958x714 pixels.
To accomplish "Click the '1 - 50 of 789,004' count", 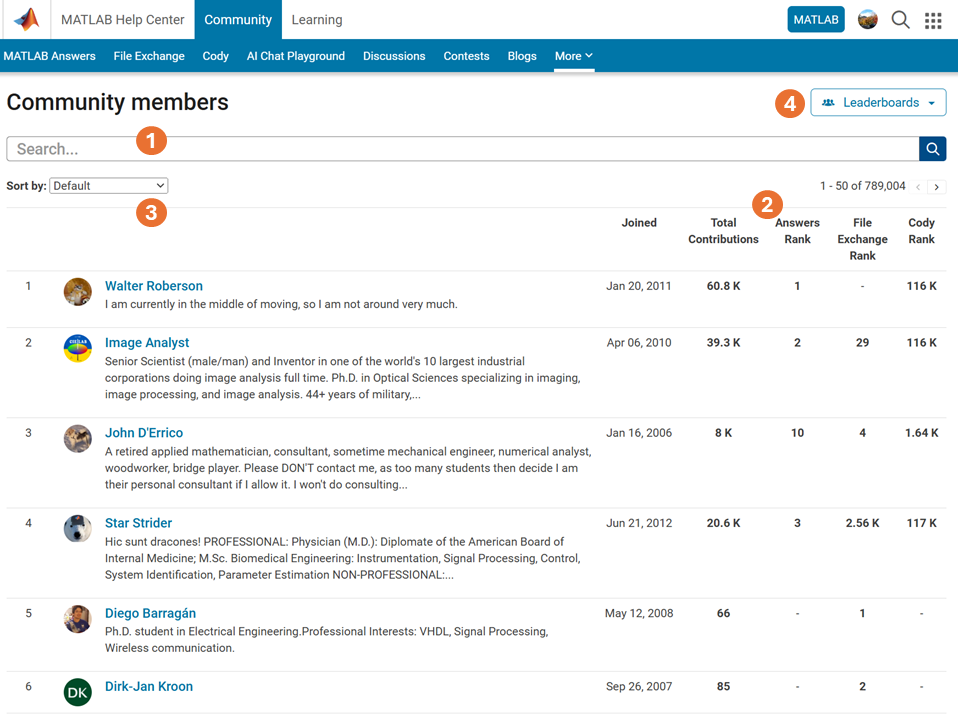I will pyautogui.click(x=863, y=186).
